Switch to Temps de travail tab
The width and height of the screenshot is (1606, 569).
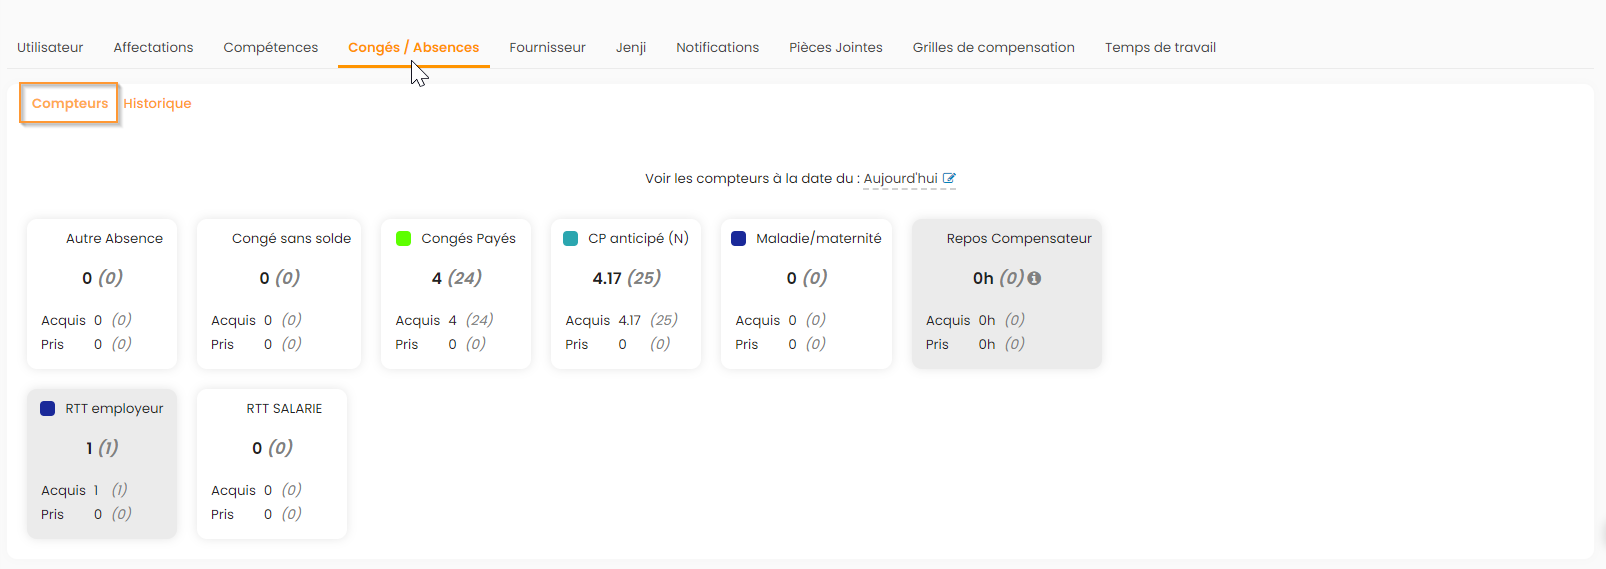(1160, 47)
